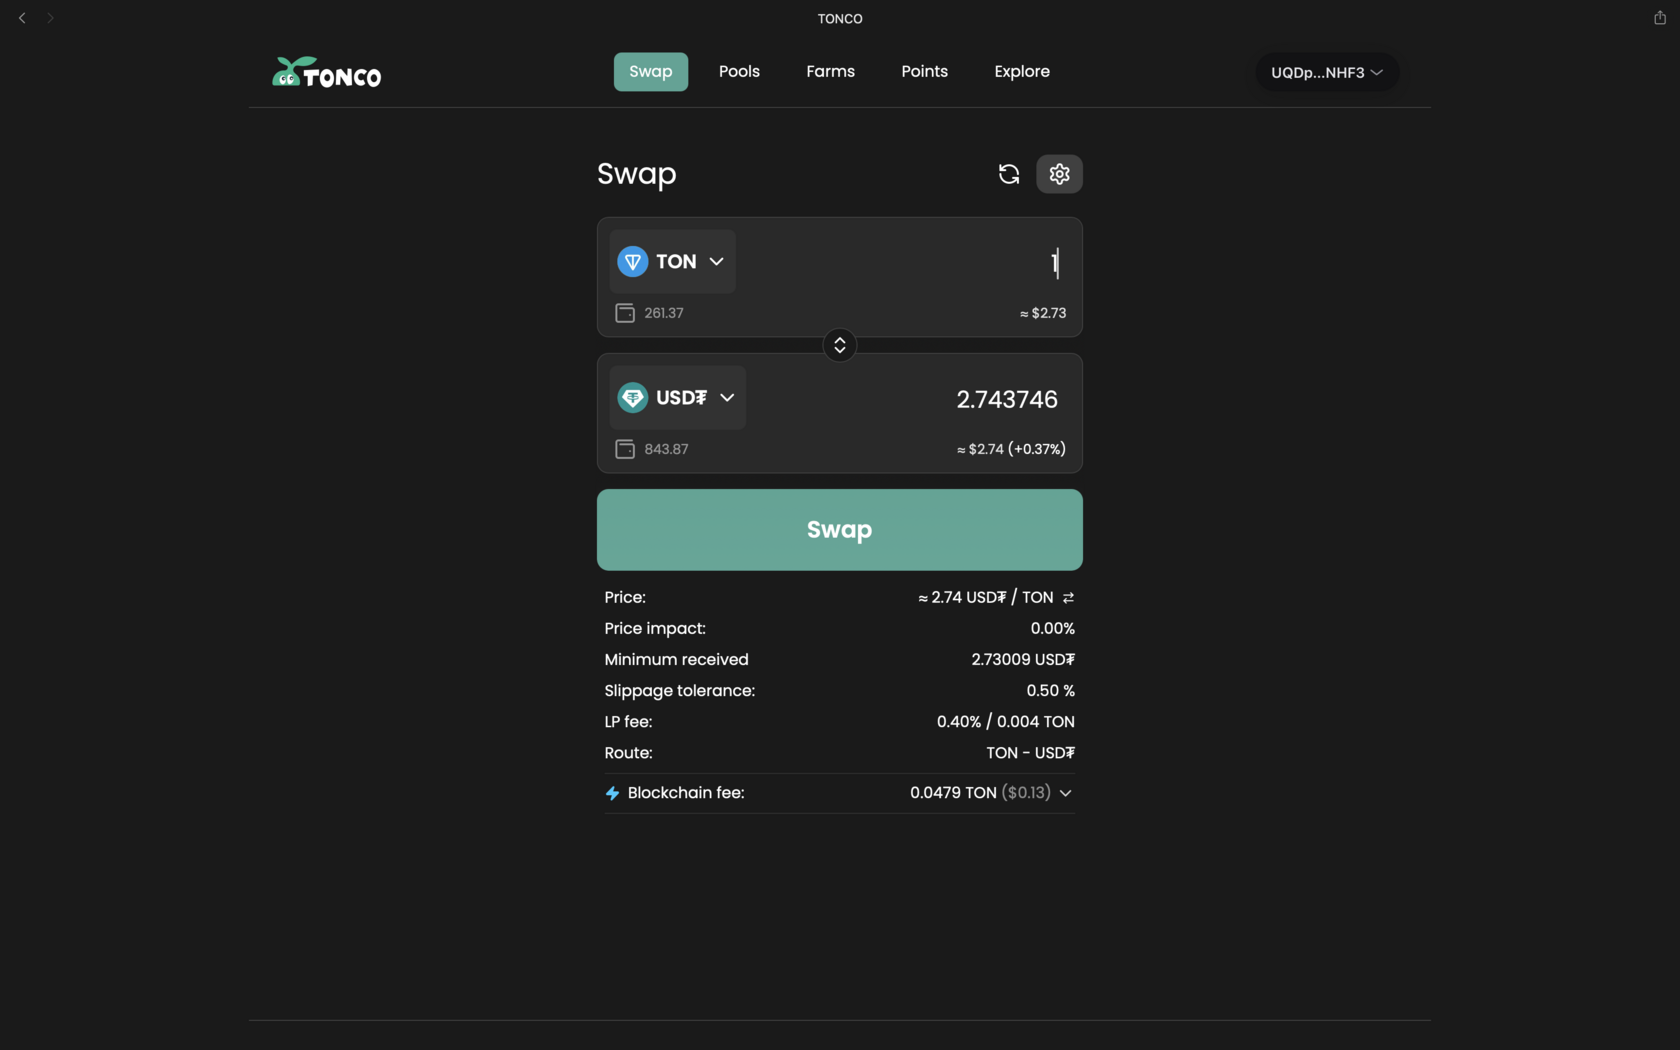Open swap settings gear
The width and height of the screenshot is (1680, 1050).
1059,174
